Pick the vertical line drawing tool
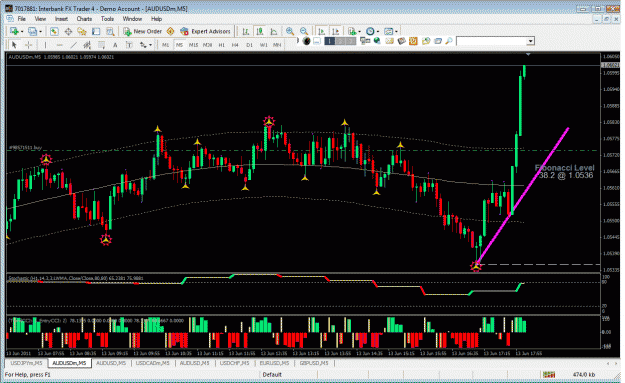This screenshot has height=383, width=625. [x=45, y=45]
